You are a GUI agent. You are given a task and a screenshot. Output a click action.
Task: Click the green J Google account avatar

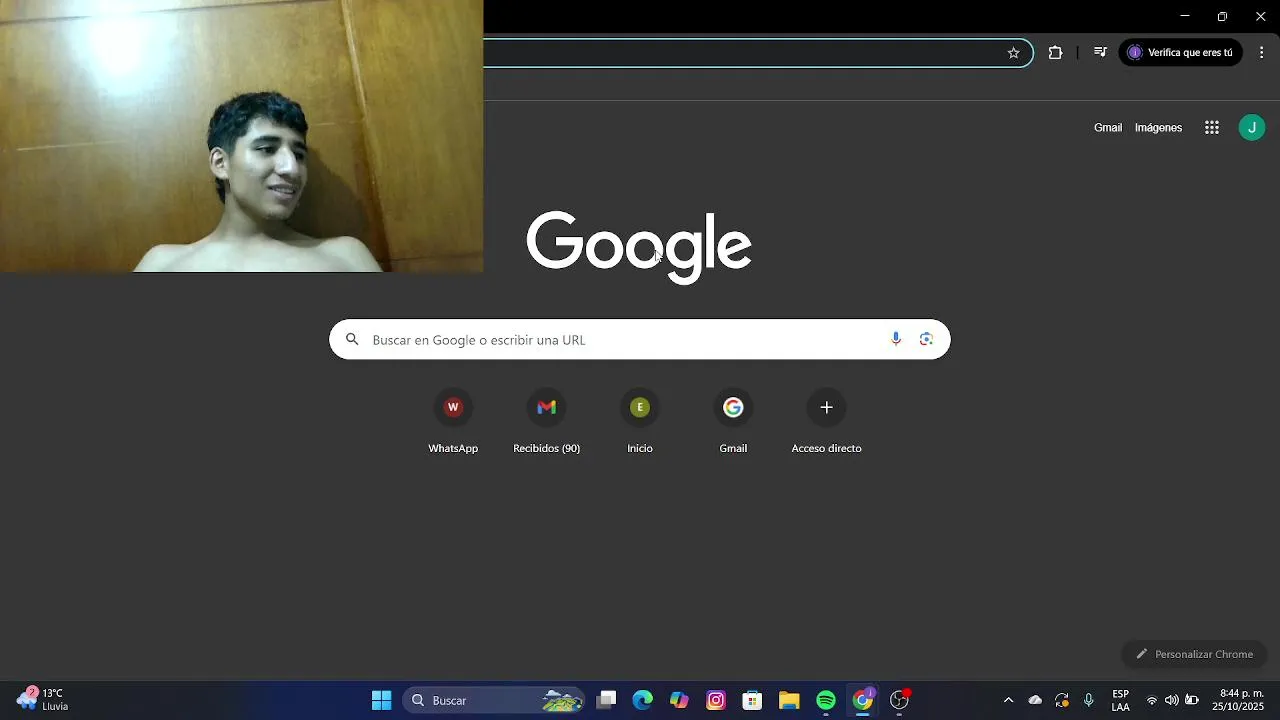[x=1252, y=128]
